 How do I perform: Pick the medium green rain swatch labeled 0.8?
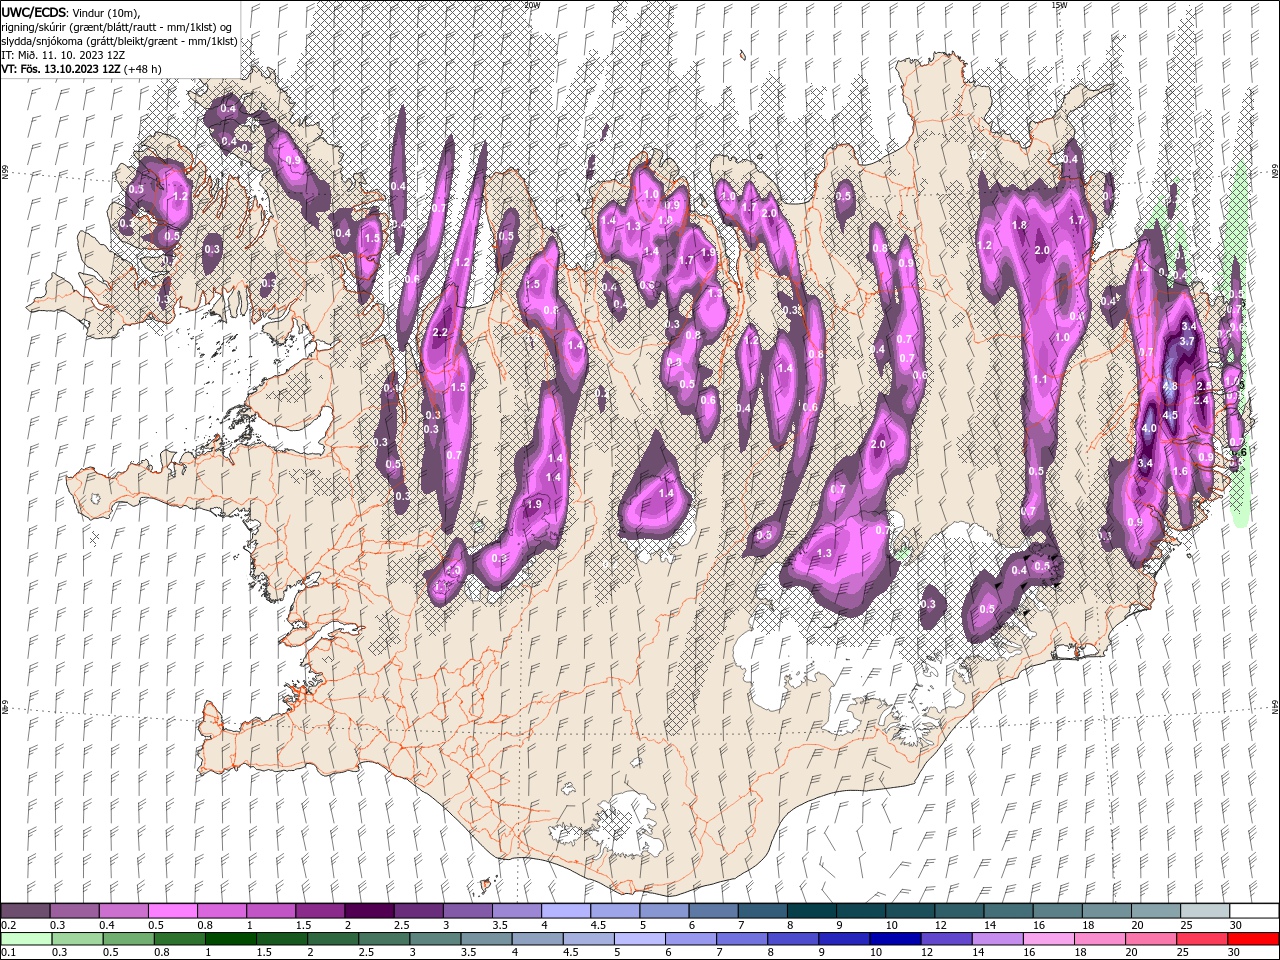(x=179, y=939)
